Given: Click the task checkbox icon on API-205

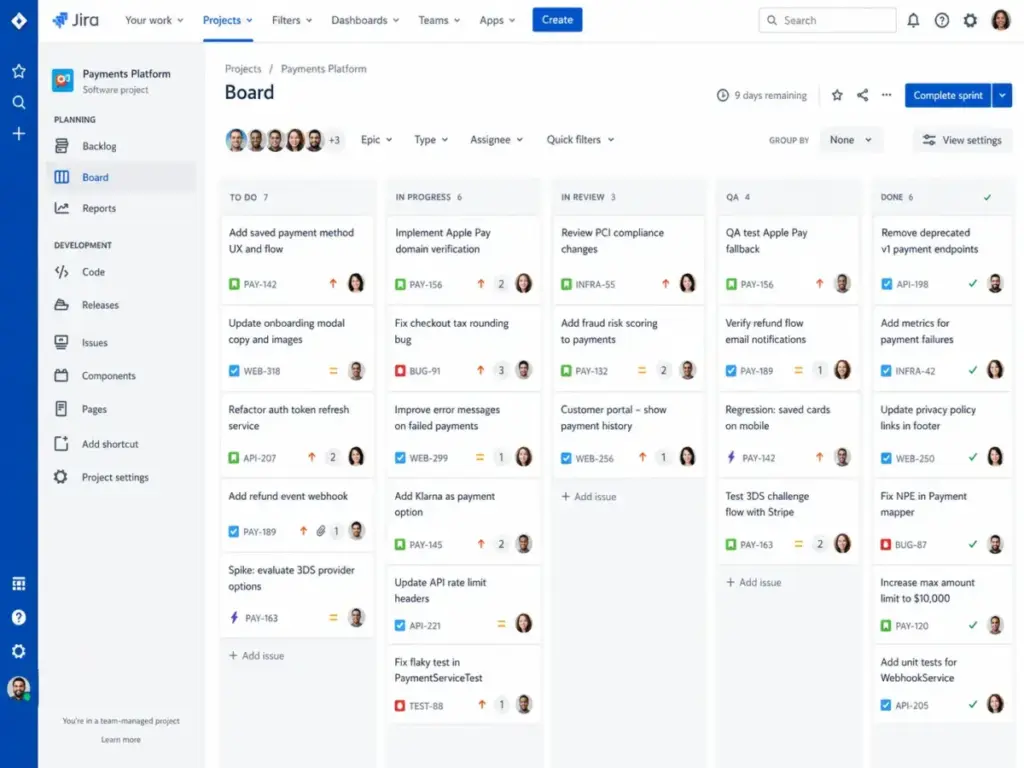Looking at the screenshot, I should 886,705.
